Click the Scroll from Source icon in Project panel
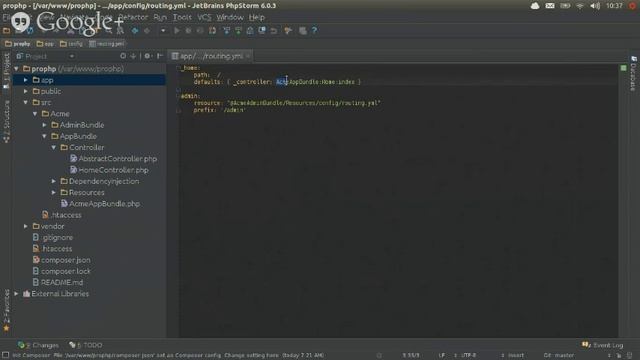This screenshot has height=360, width=640. tap(123, 56)
